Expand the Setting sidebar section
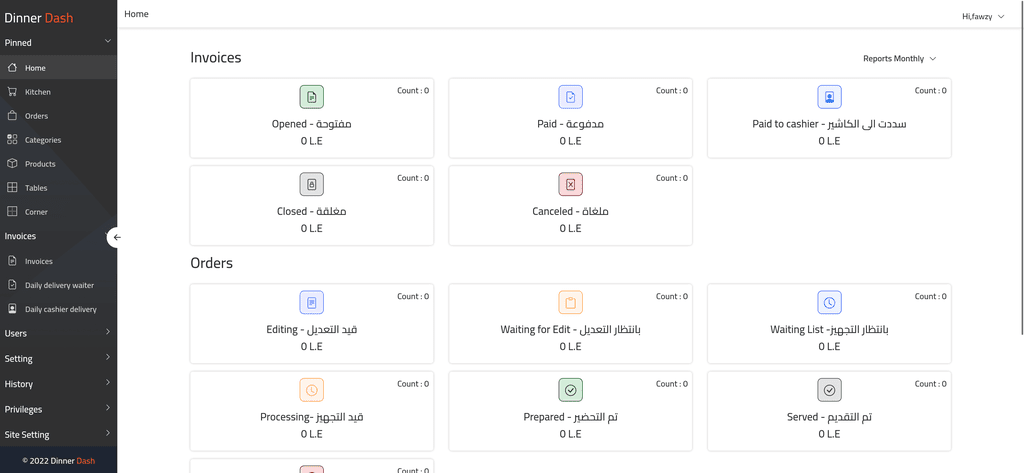This screenshot has height=473, width=1024. 108,358
